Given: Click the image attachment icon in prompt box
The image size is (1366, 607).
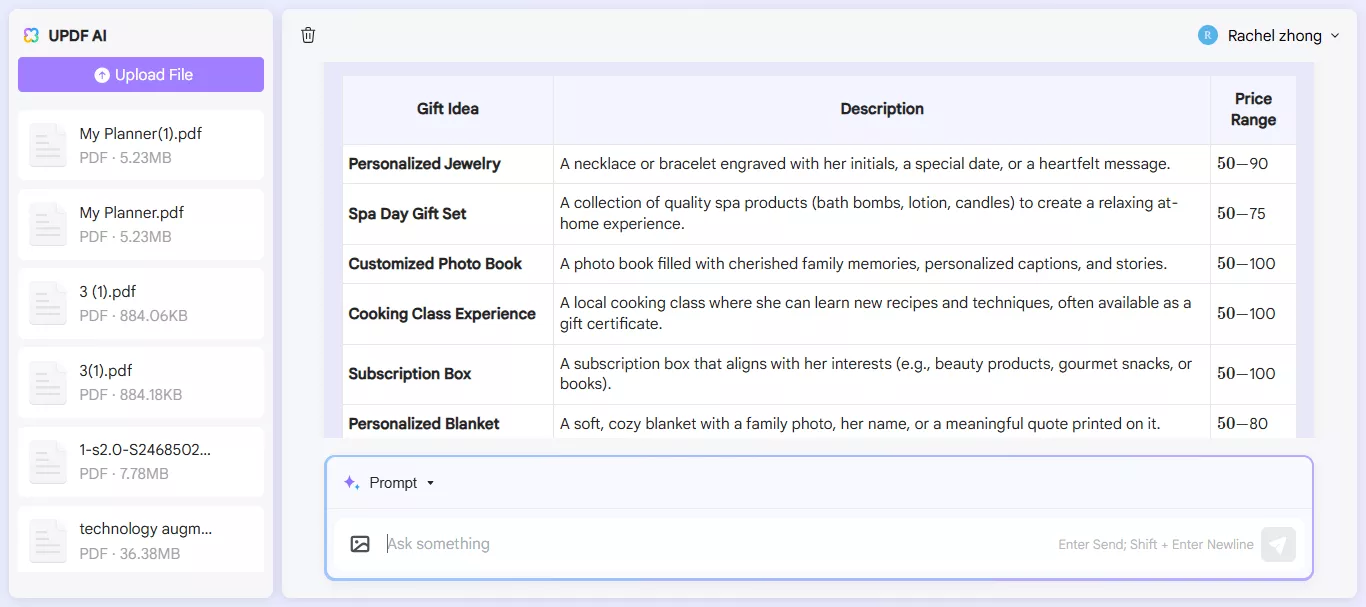Looking at the screenshot, I should coord(360,544).
